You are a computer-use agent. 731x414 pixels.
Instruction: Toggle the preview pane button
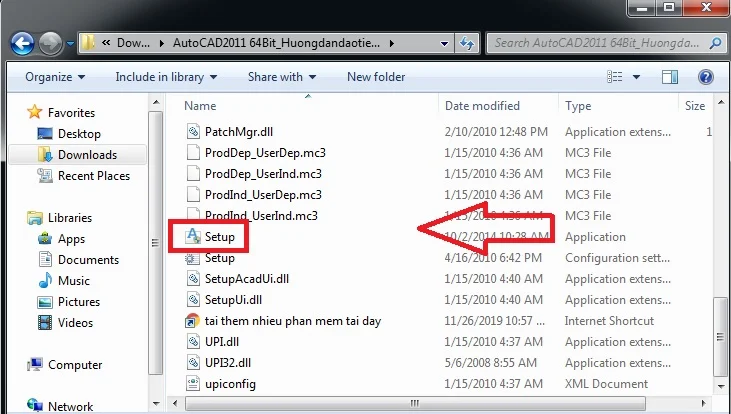point(670,77)
